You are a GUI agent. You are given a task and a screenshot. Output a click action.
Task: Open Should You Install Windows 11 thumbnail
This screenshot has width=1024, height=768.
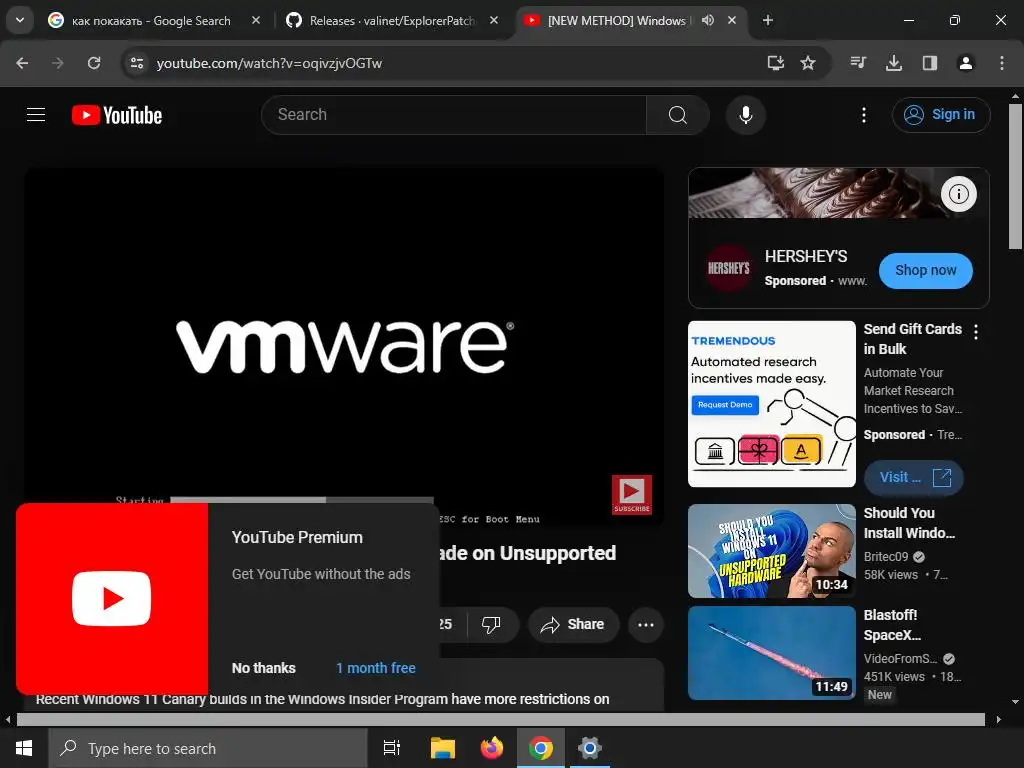pyautogui.click(x=771, y=551)
